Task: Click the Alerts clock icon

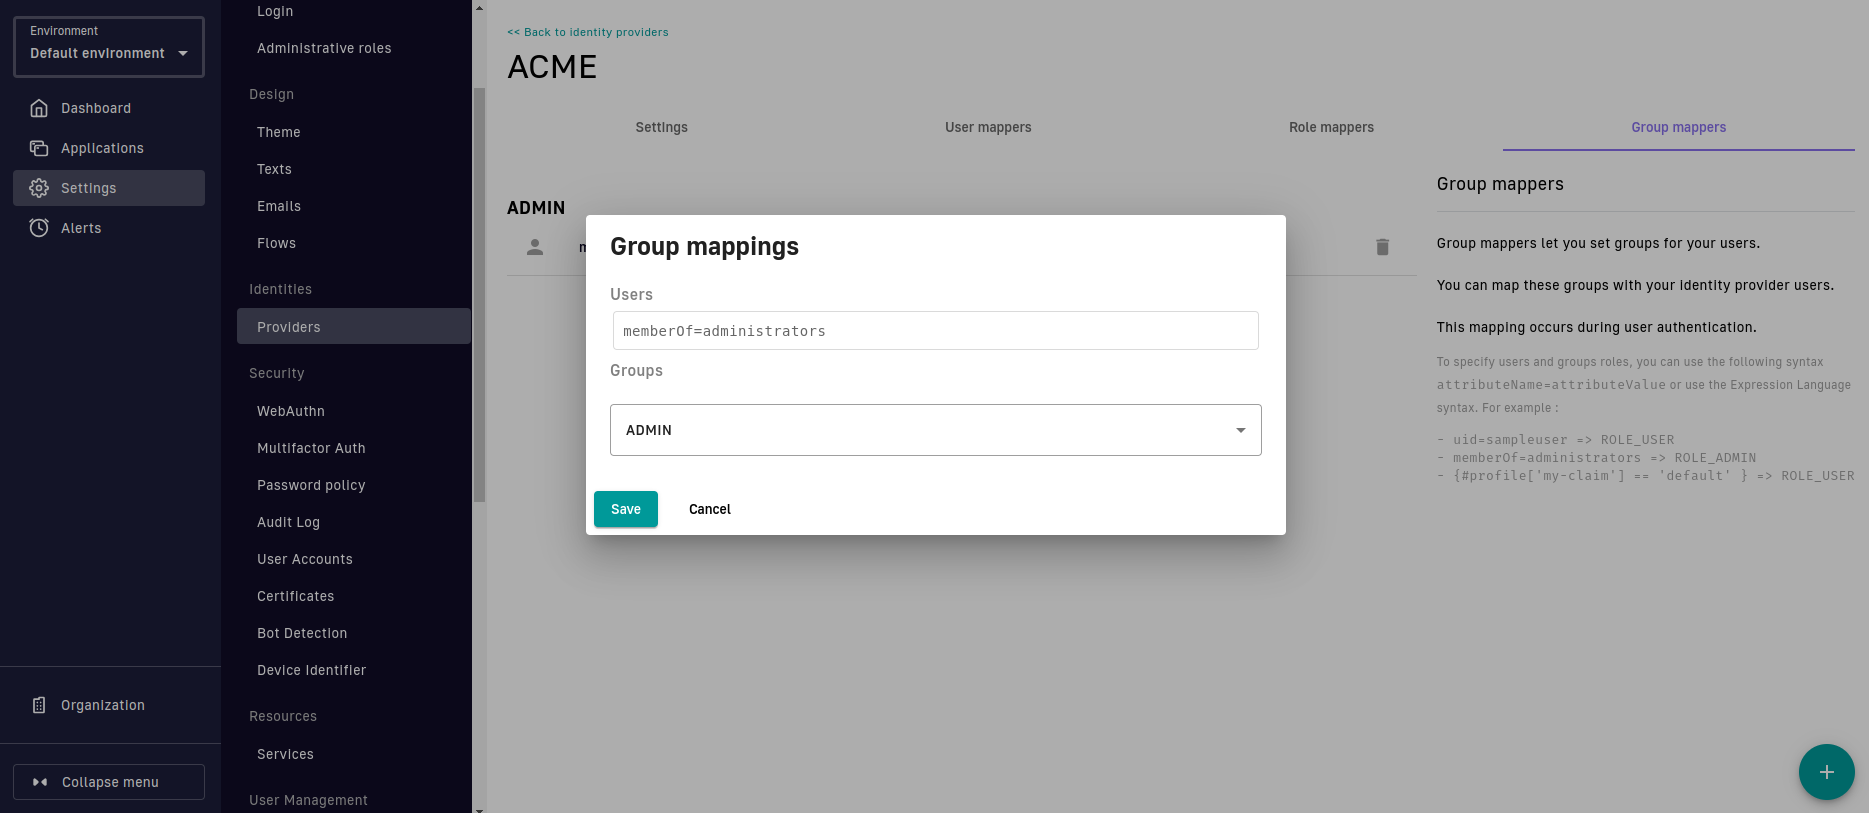Action: [39, 228]
